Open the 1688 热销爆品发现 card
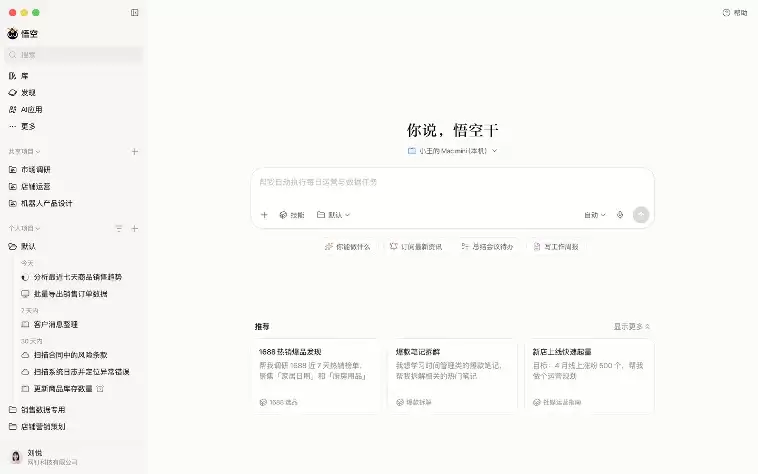Screen dimensions: 758x474 click(x=316, y=377)
